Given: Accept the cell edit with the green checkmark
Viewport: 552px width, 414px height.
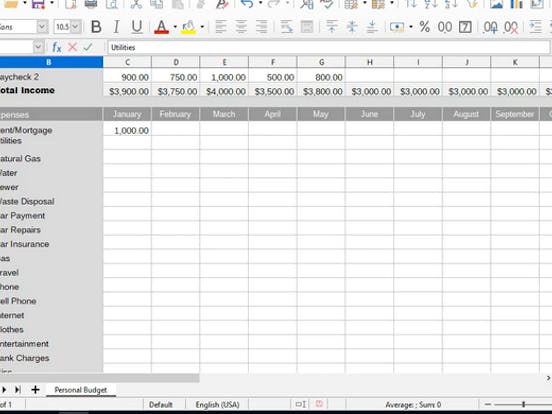Looking at the screenshot, I should click(x=88, y=47).
